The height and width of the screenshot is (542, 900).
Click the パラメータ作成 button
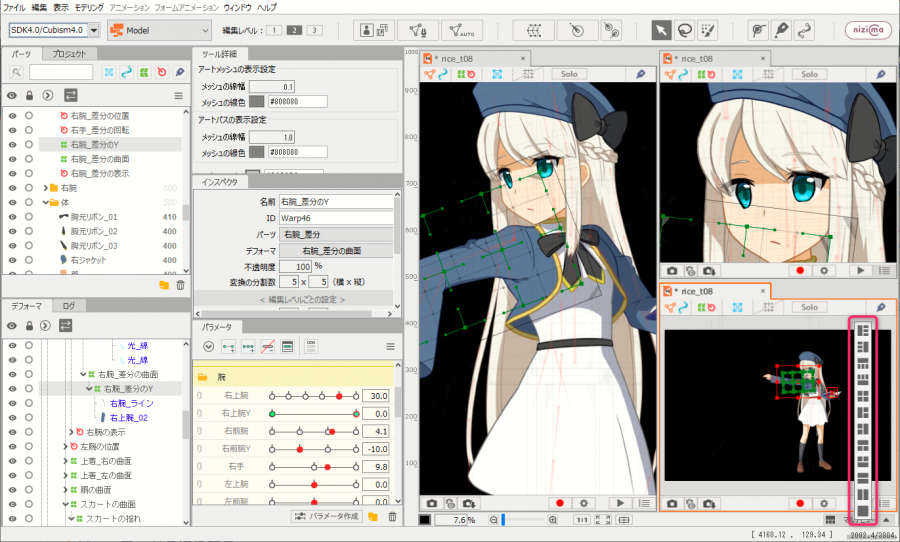coord(327,517)
